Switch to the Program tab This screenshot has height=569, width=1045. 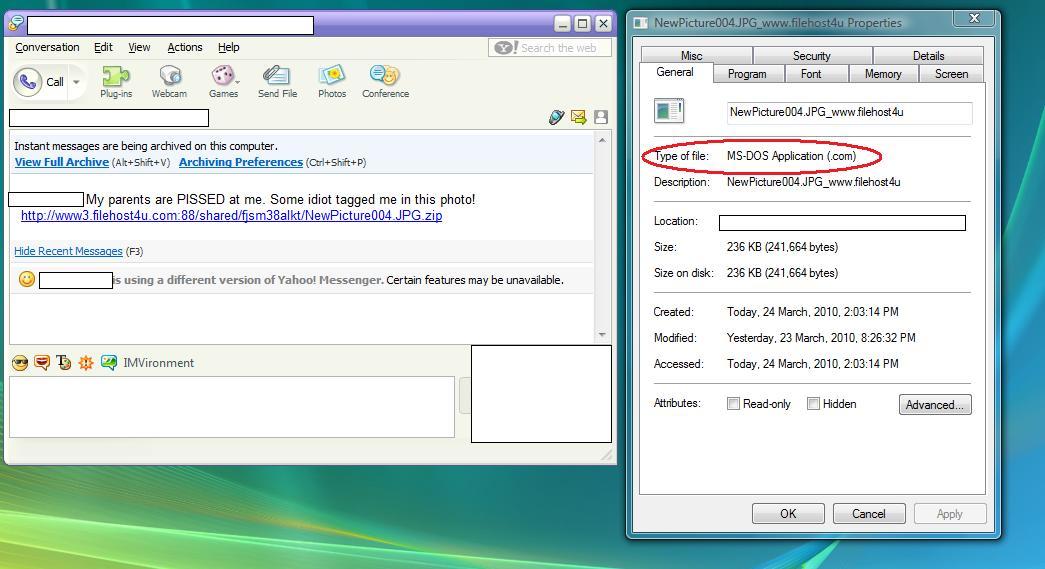pyautogui.click(x=747, y=74)
